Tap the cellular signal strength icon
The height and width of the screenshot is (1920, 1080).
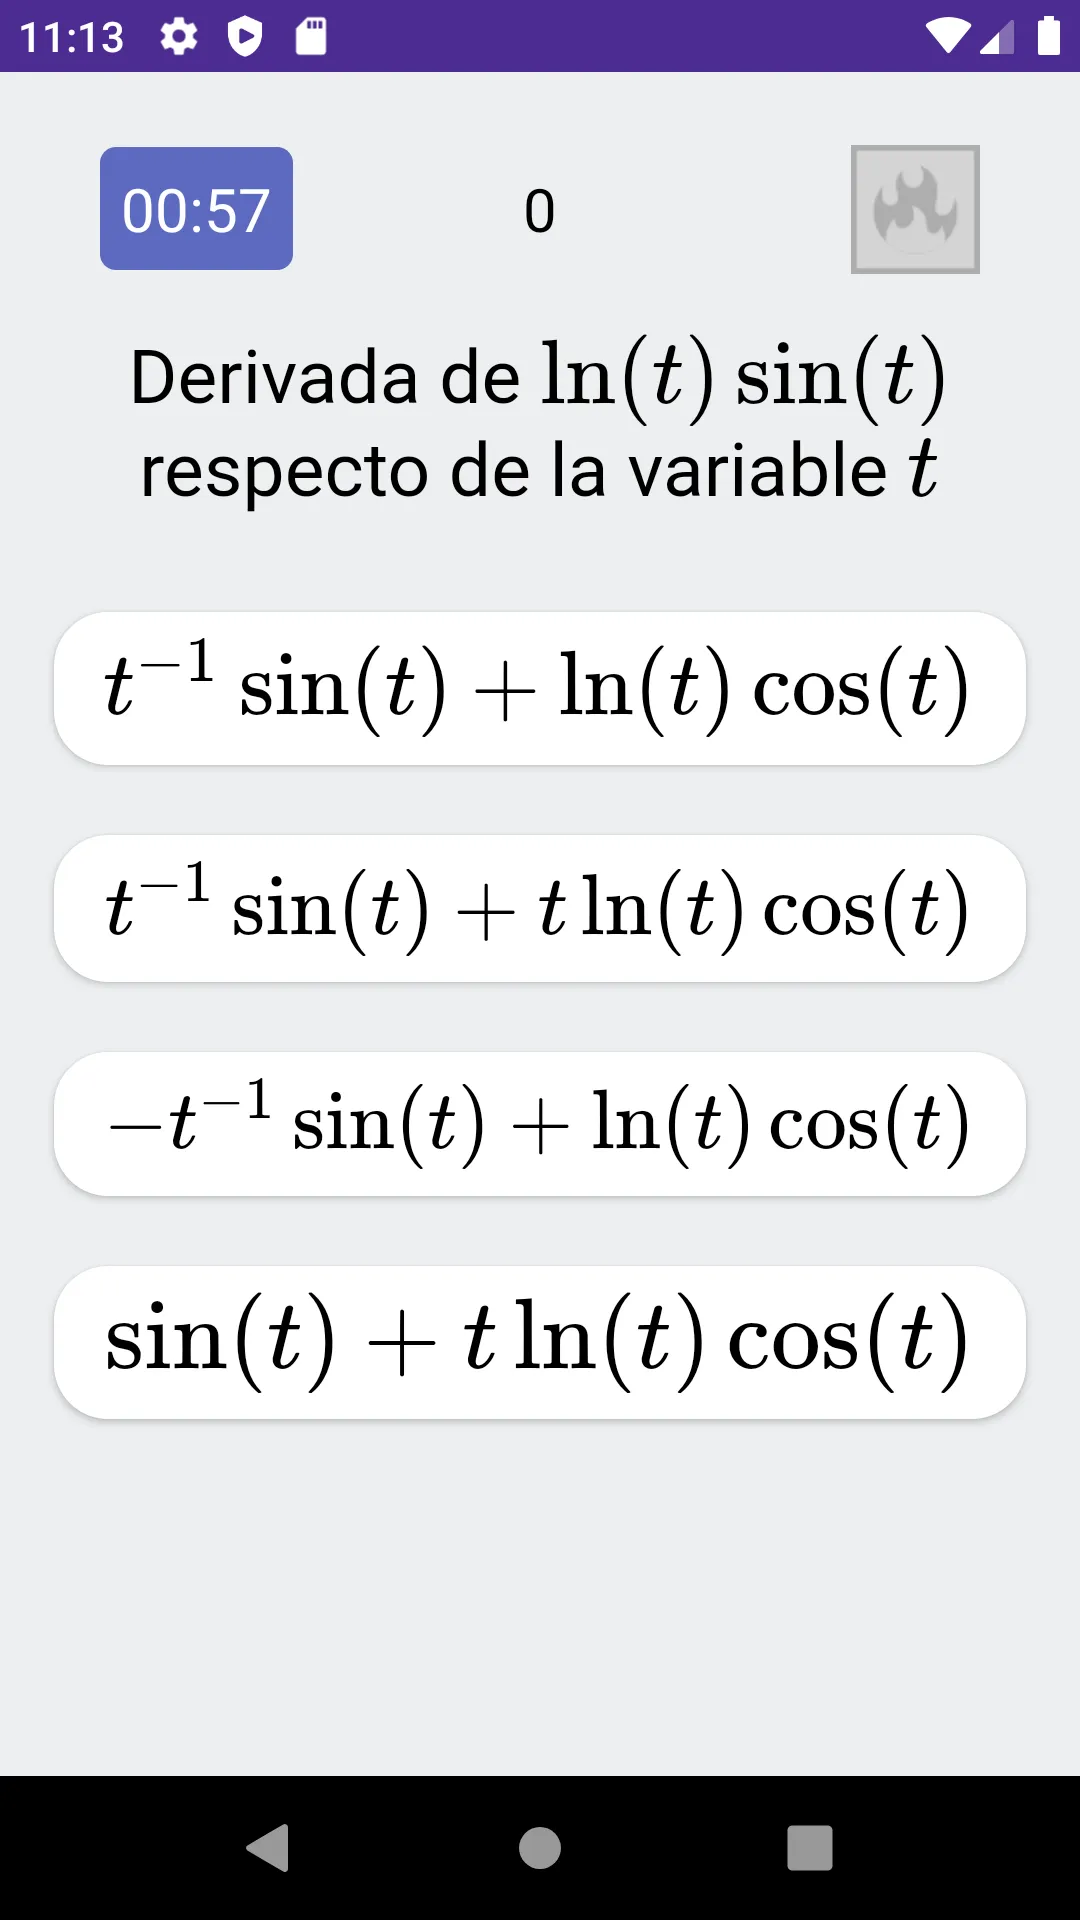pyautogui.click(x=997, y=37)
